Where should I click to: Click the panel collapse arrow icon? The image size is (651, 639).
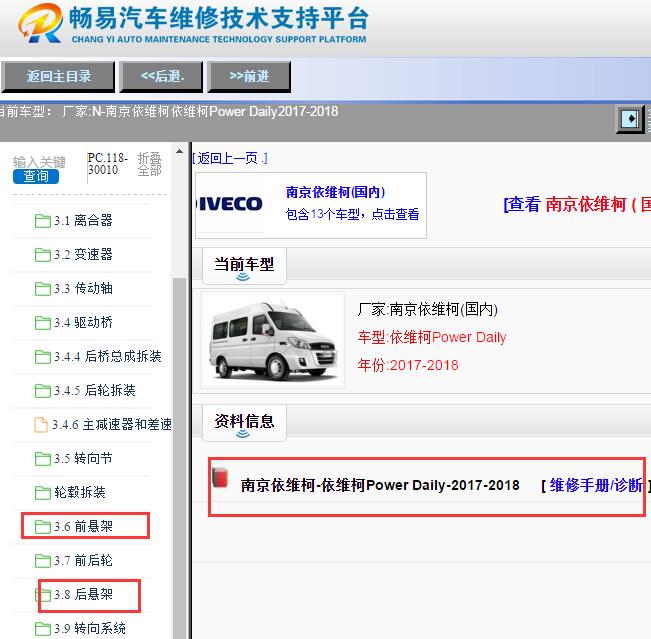(x=630, y=119)
